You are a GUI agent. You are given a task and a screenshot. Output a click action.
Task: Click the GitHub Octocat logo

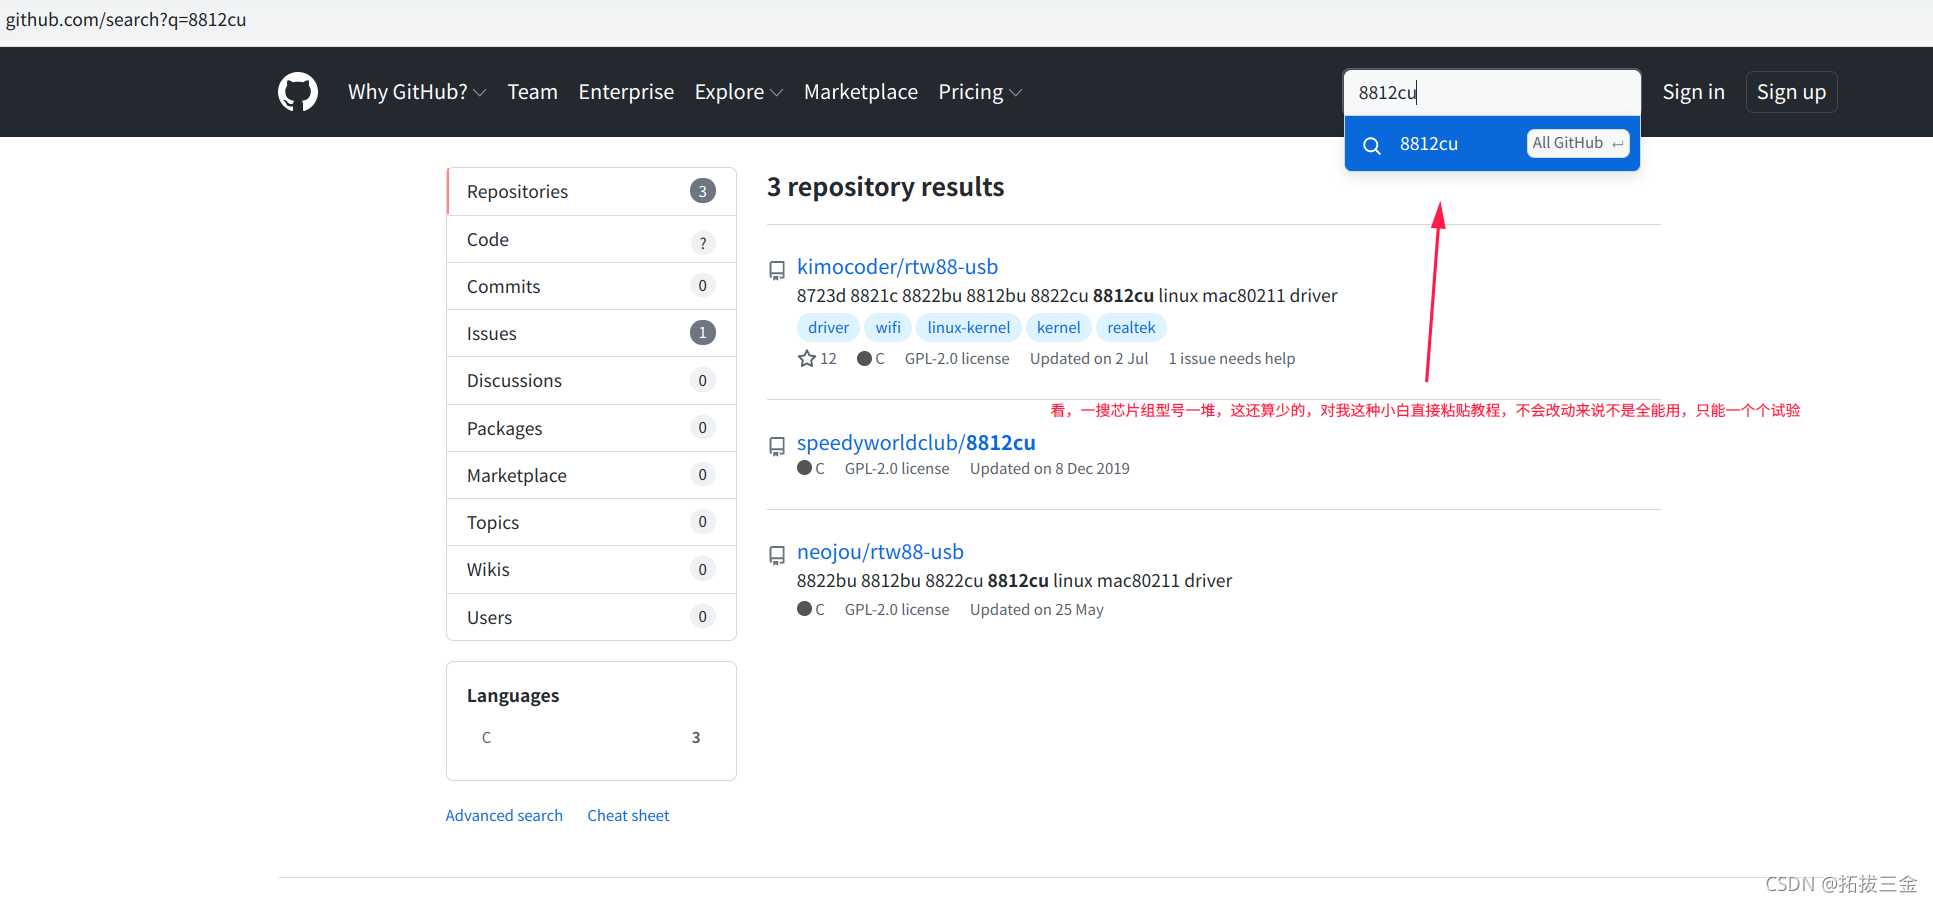click(x=298, y=92)
